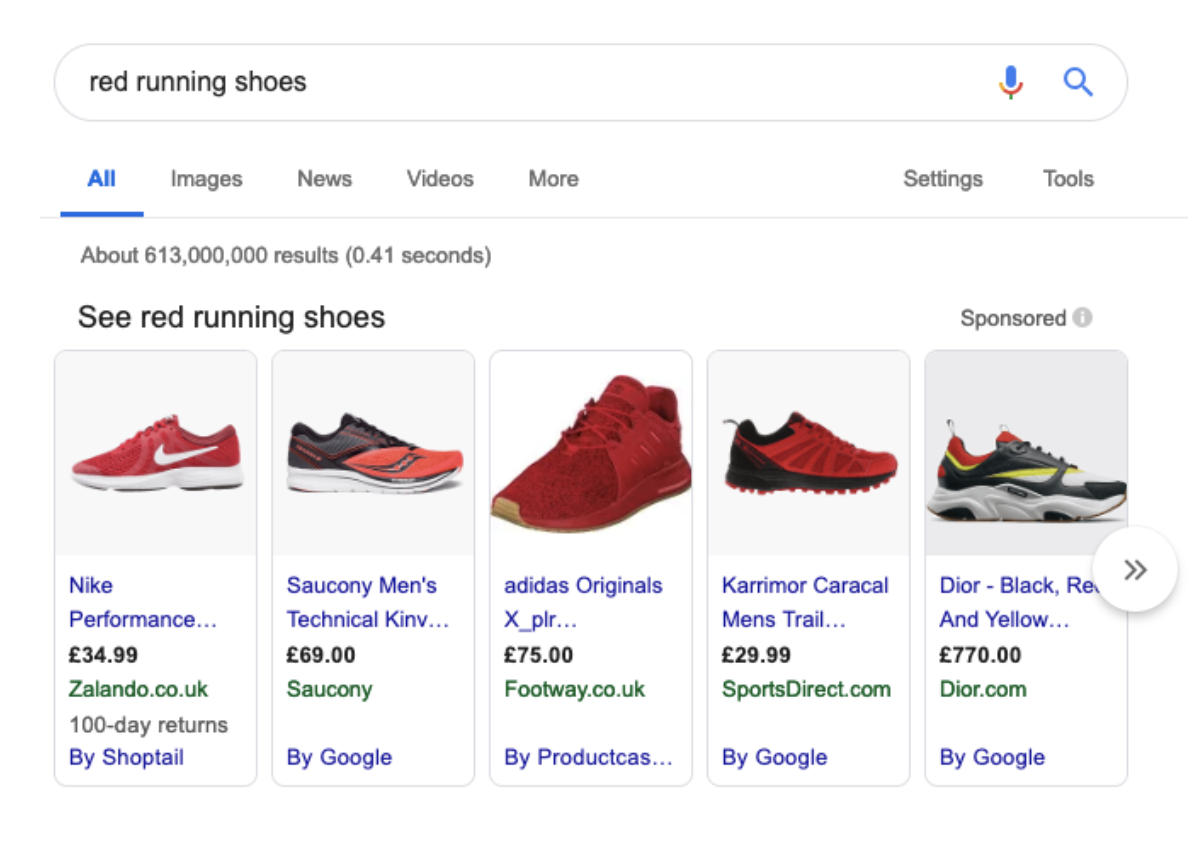Expand the Tools filter options
1188x848 pixels.
point(1067,179)
